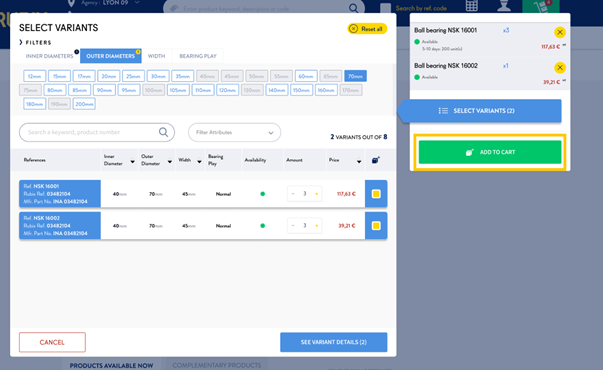Focus the keyword product number search field
This screenshot has height=370, width=603.
92,132
